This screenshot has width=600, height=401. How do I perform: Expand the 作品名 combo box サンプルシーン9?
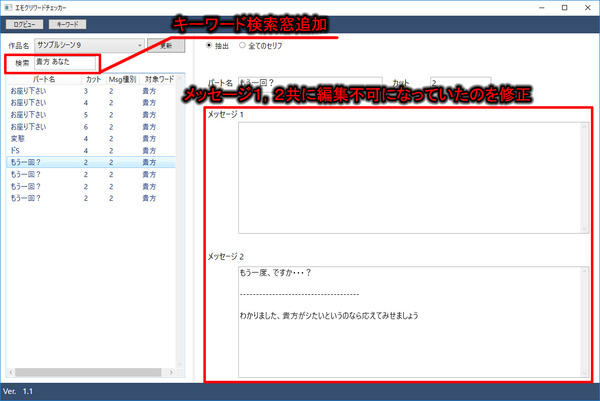[89, 46]
